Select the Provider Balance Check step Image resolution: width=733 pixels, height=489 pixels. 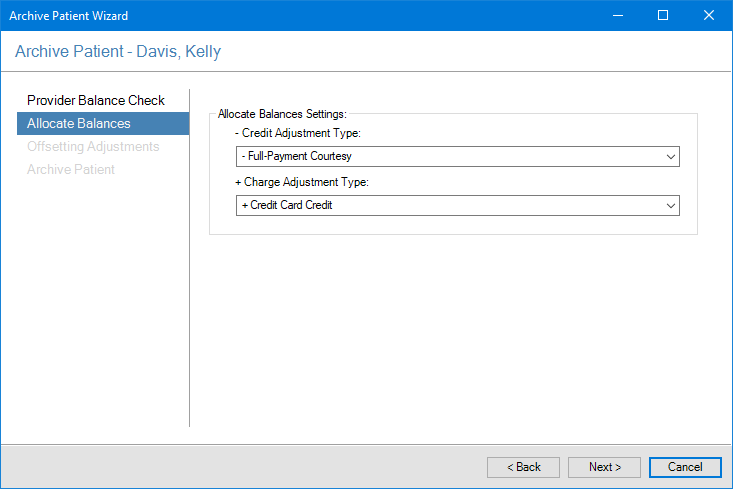[96, 101]
